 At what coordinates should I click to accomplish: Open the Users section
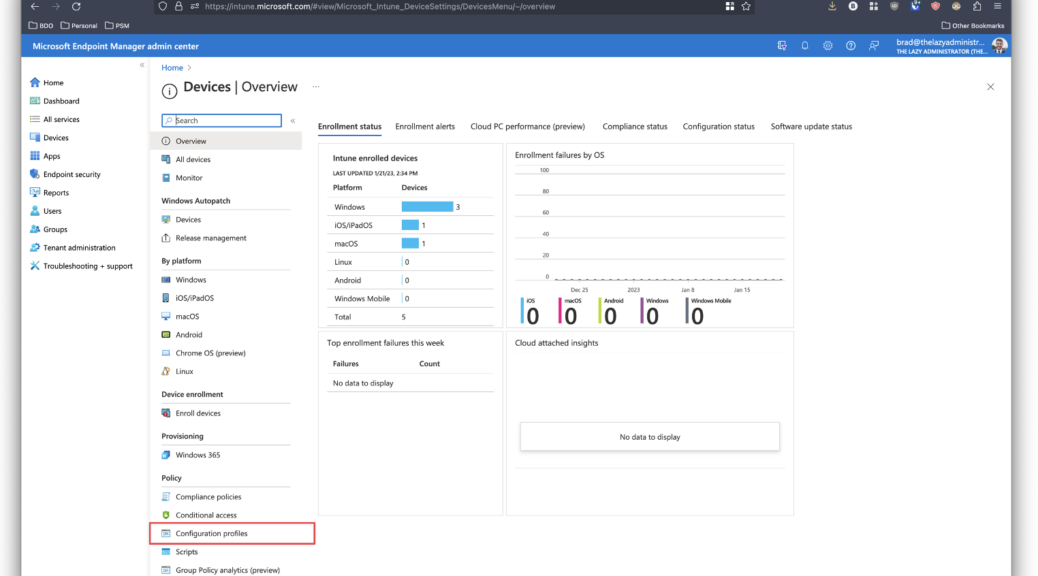(x=46, y=211)
